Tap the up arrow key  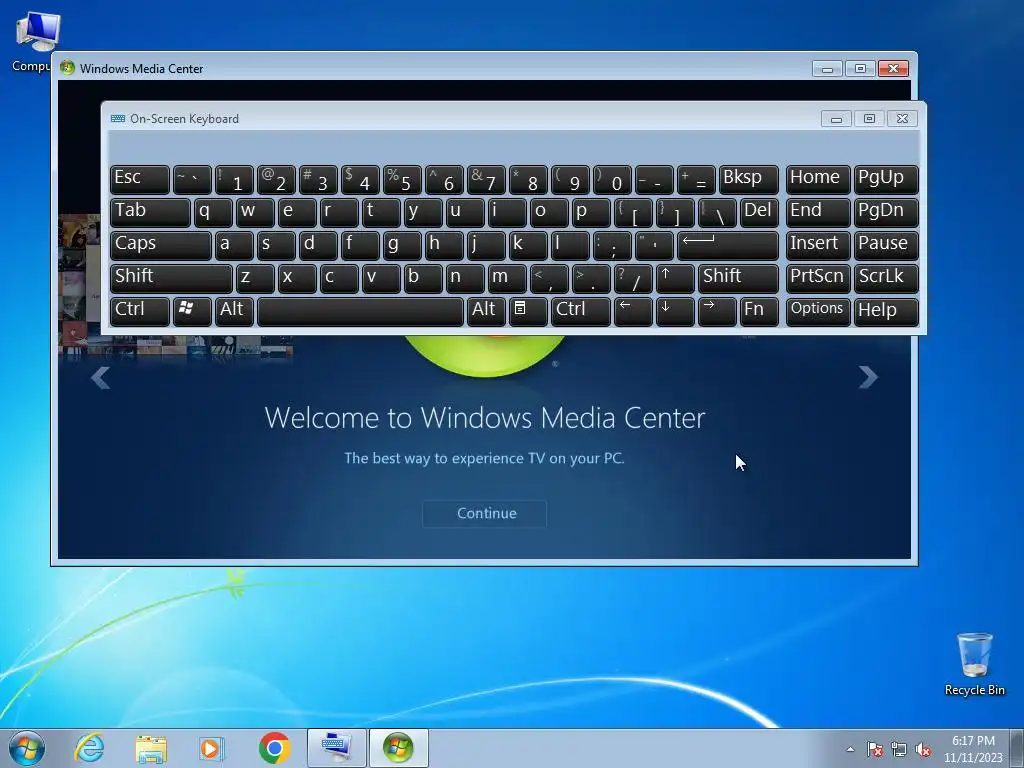pos(675,278)
